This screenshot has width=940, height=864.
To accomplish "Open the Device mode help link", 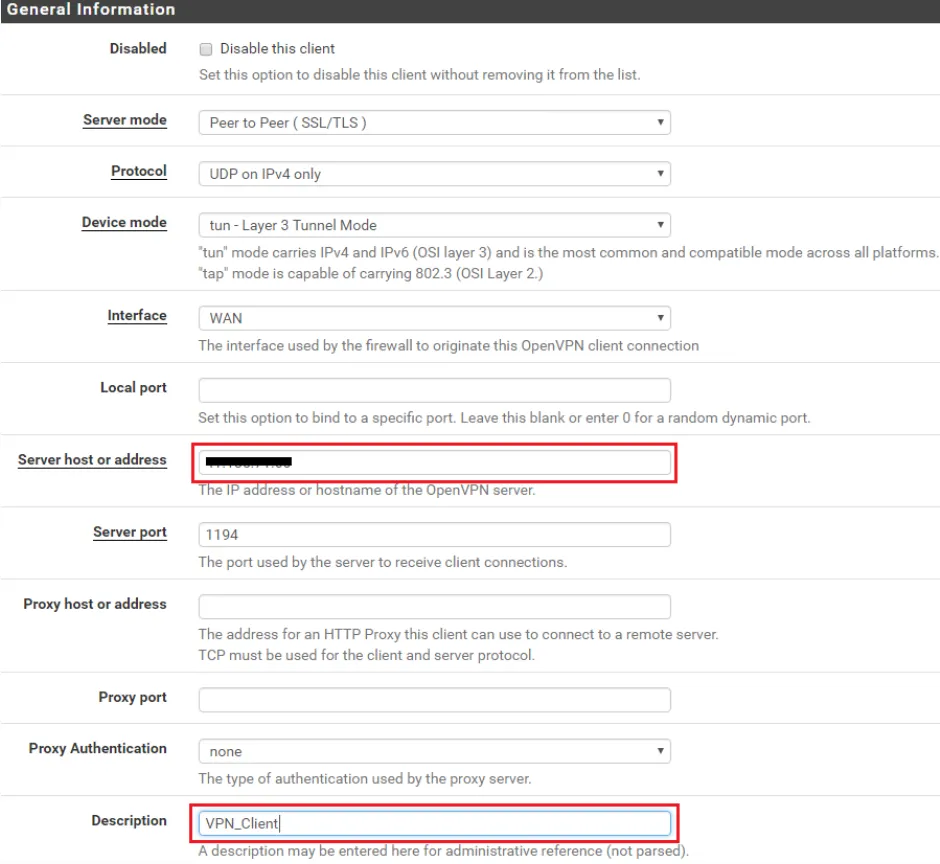I will (x=124, y=222).
